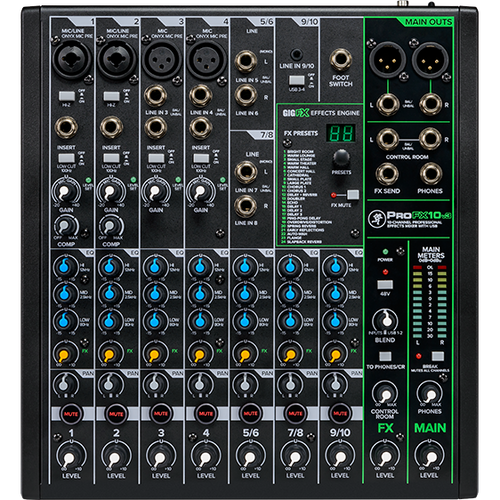Click the LINE IN 6 jack
Image resolution: width=500 pixels, height=500 pixels.
tap(246, 95)
